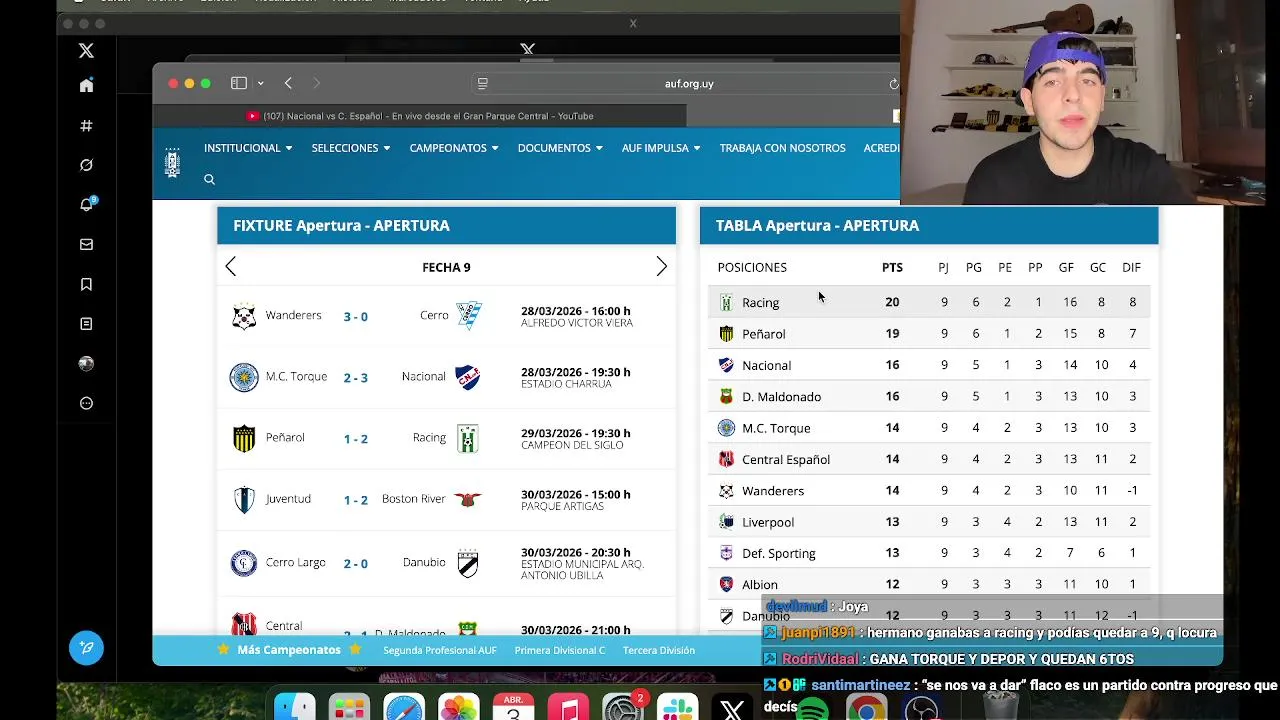Open Safari from the Dock
Screen dimensions: 1280x720
[404, 708]
